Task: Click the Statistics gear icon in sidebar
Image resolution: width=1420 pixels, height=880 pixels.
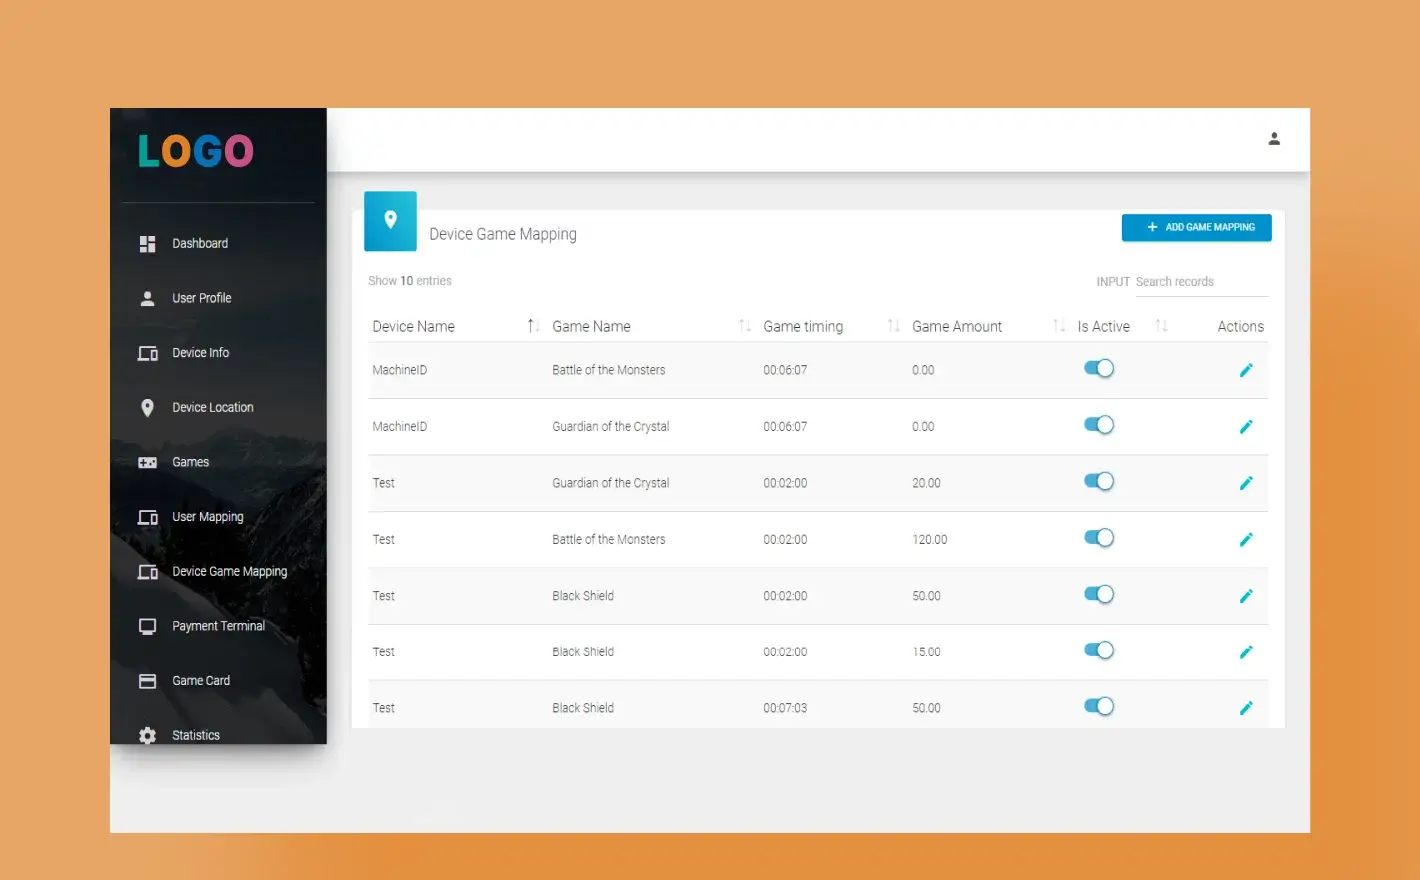Action: (x=147, y=735)
